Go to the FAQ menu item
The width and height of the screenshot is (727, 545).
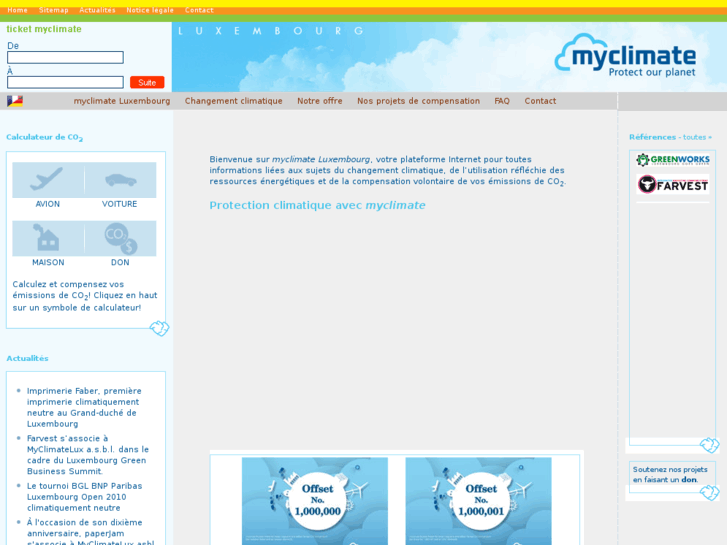click(502, 101)
